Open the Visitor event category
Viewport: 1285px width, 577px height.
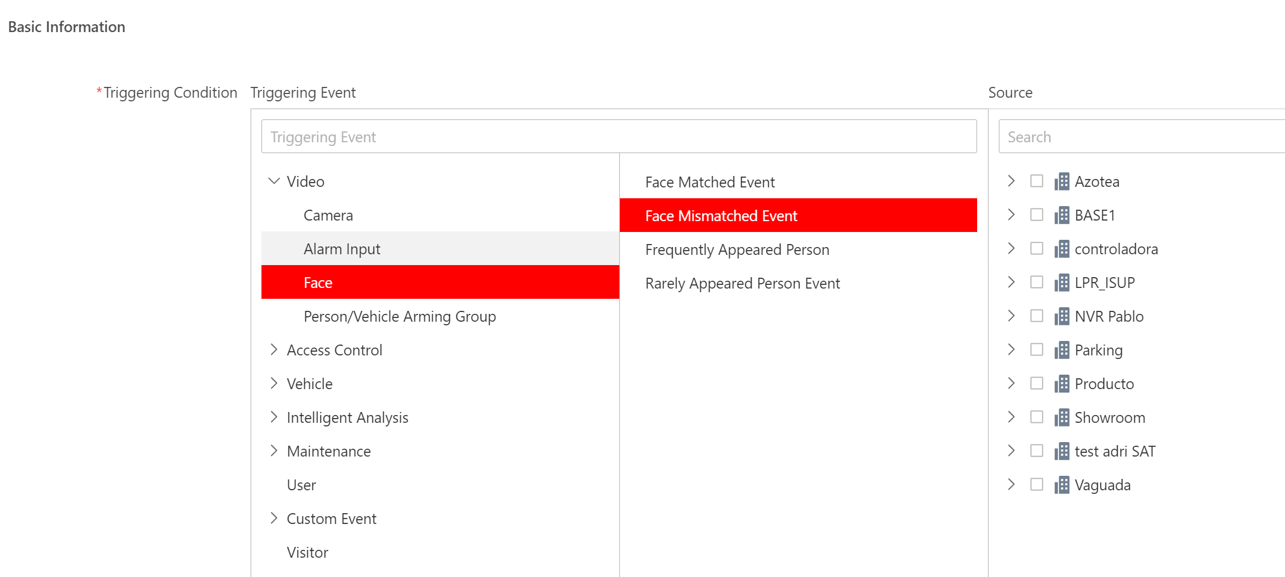pos(307,552)
